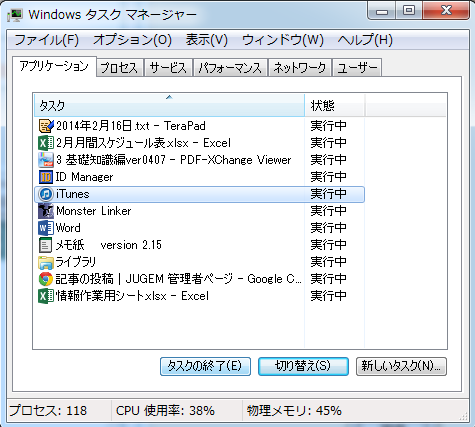The height and width of the screenshot is (427, 475).
Task: Select the 2月月間スケジュール表 Excel icon
Action: pyautogui.click(x=46, y=143)
